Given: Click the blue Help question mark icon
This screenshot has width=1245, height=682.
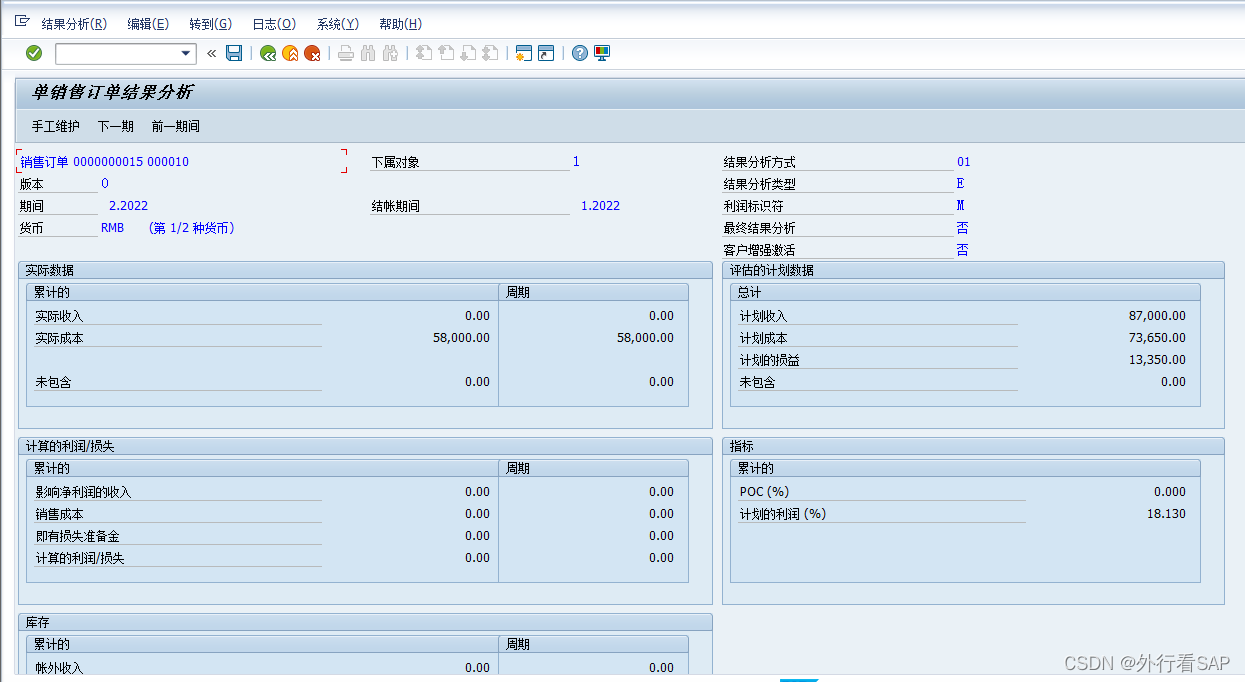Looking at the screenshot, I should (x=580, y=53).
